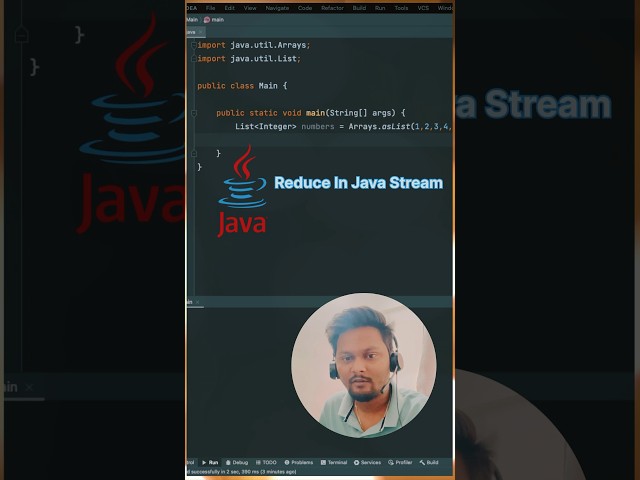Click the fold end marker at the java.util.List import

(194, 59)
